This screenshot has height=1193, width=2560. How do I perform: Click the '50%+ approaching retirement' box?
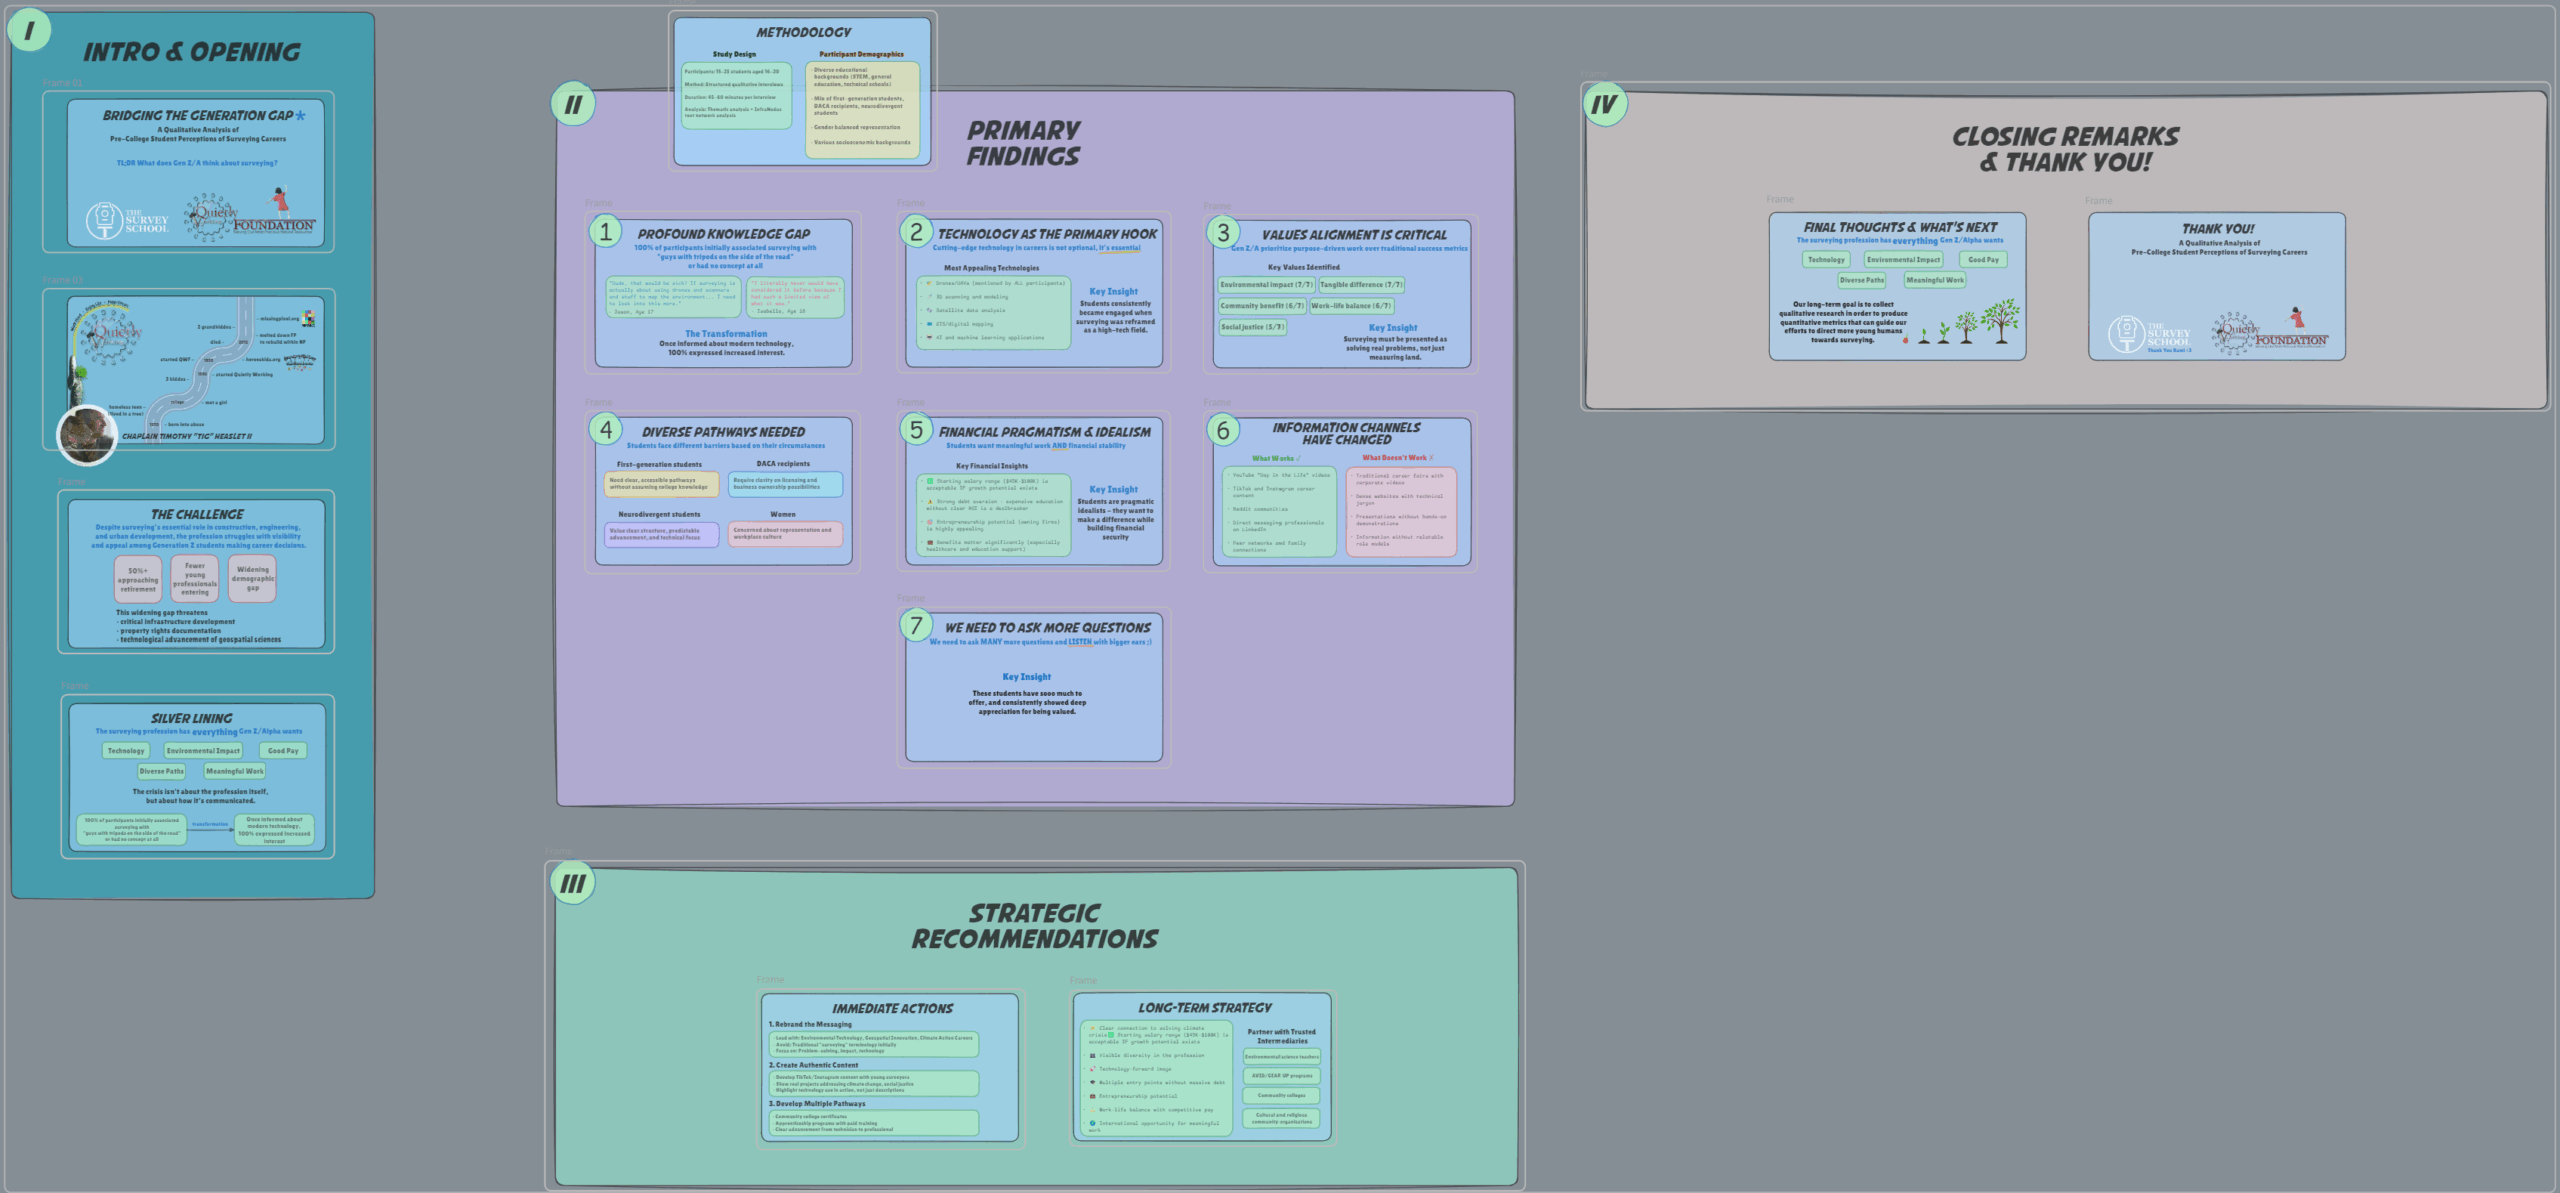point(138,580)
